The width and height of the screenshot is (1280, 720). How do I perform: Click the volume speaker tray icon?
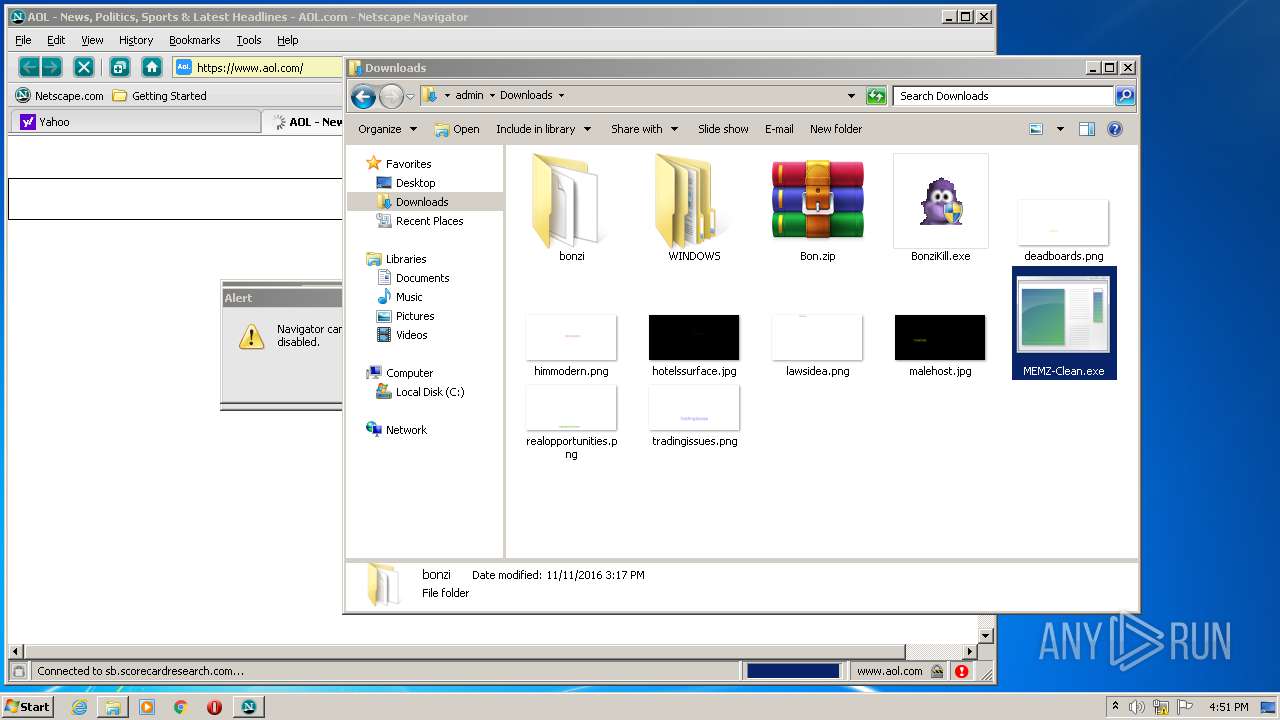(x=1137, y=707)
